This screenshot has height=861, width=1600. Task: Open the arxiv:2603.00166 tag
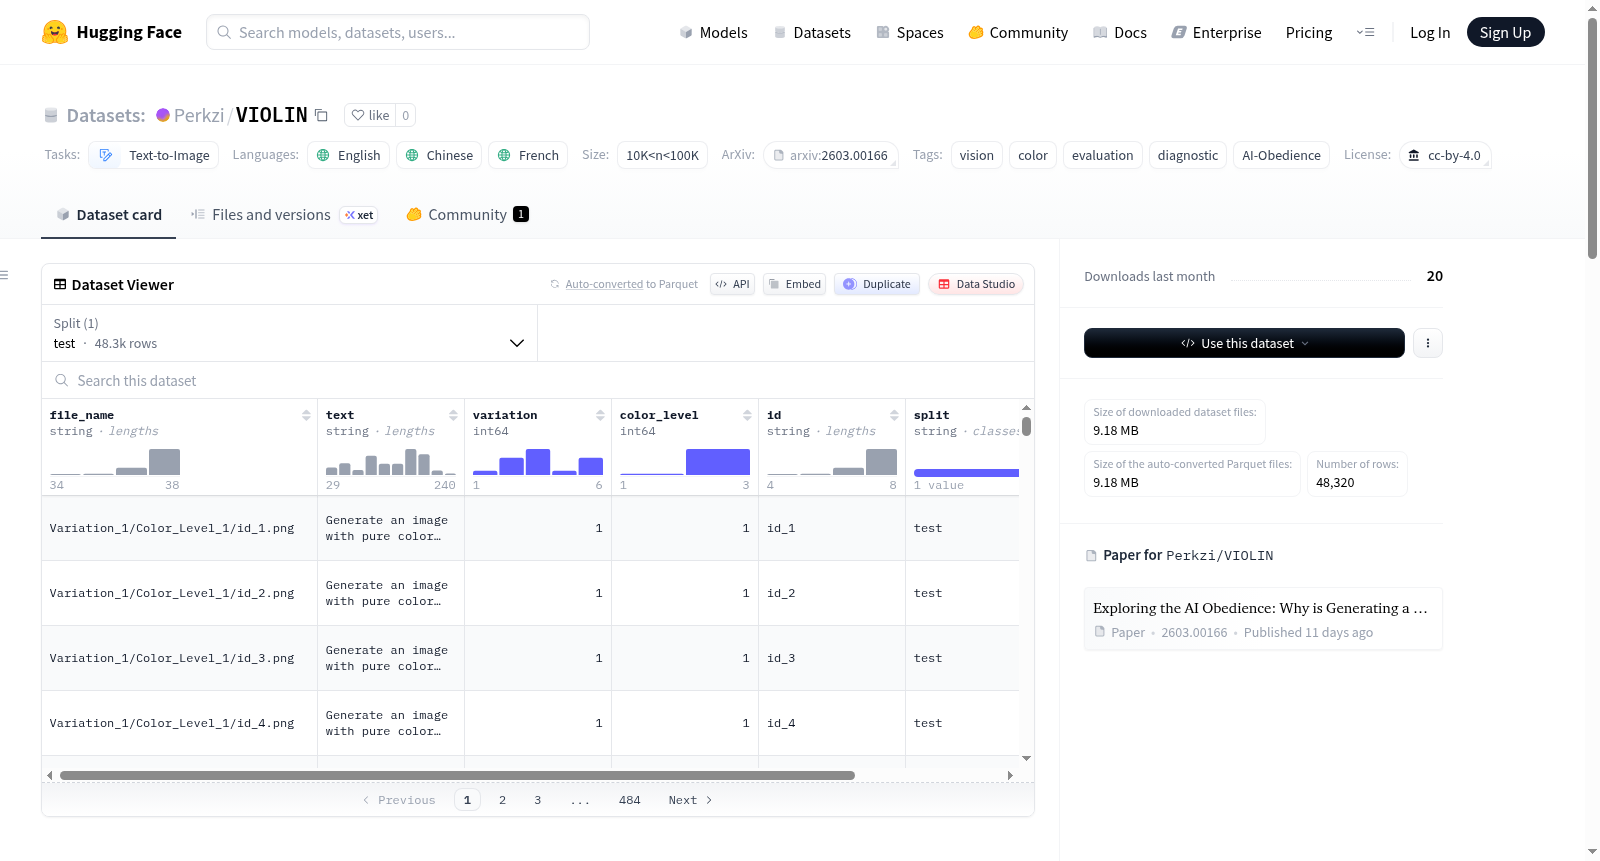830,155
